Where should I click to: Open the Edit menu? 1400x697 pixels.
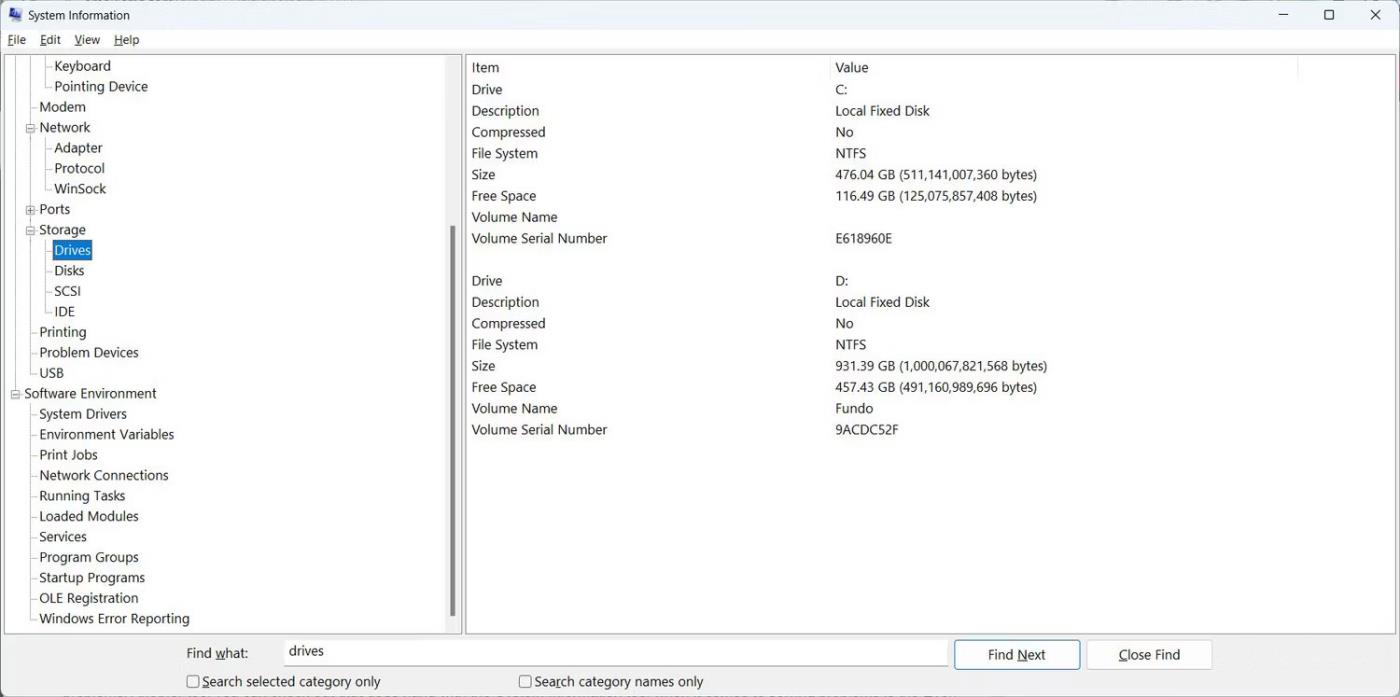50,40
